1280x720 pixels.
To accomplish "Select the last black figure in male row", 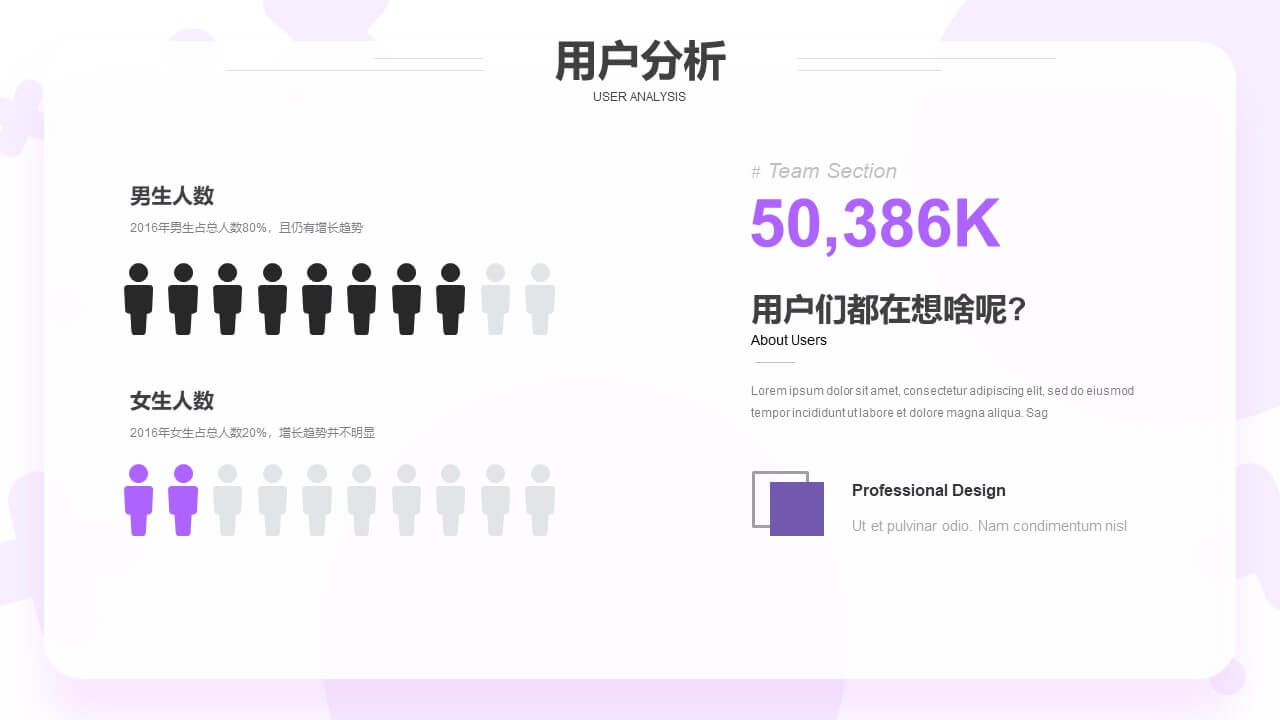I will coord(450,299).
